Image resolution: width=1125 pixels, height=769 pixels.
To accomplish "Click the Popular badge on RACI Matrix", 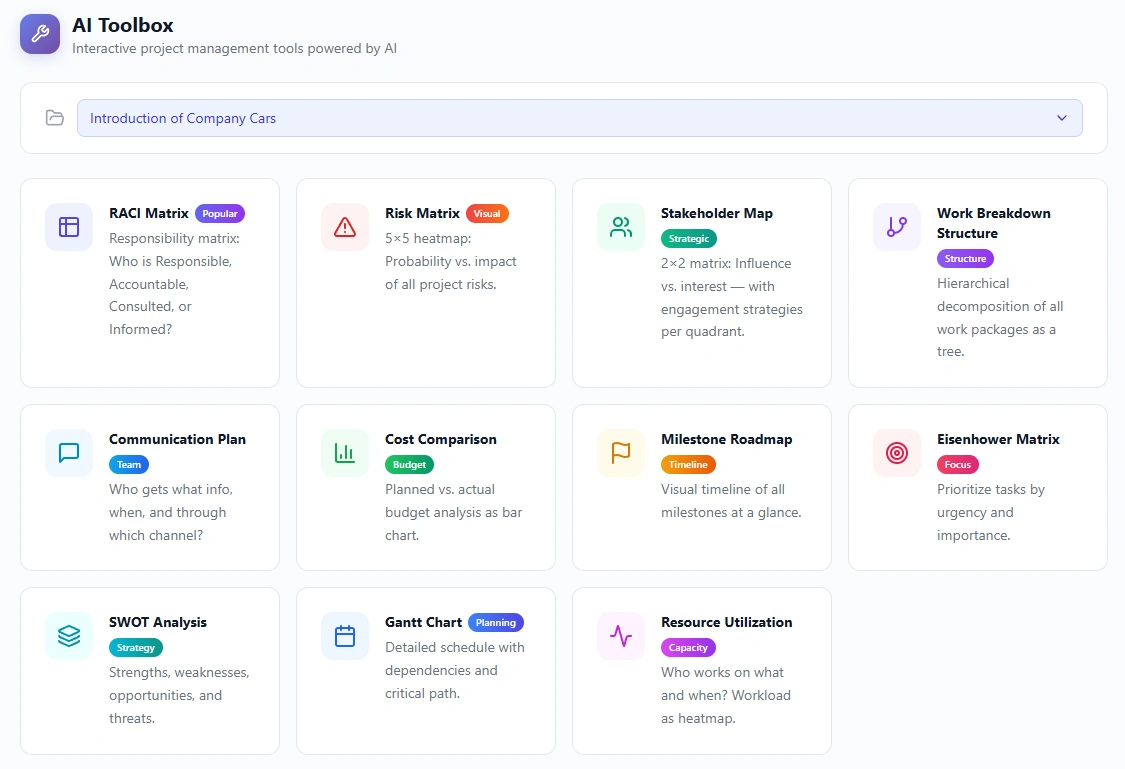I will tap(220, 213).
